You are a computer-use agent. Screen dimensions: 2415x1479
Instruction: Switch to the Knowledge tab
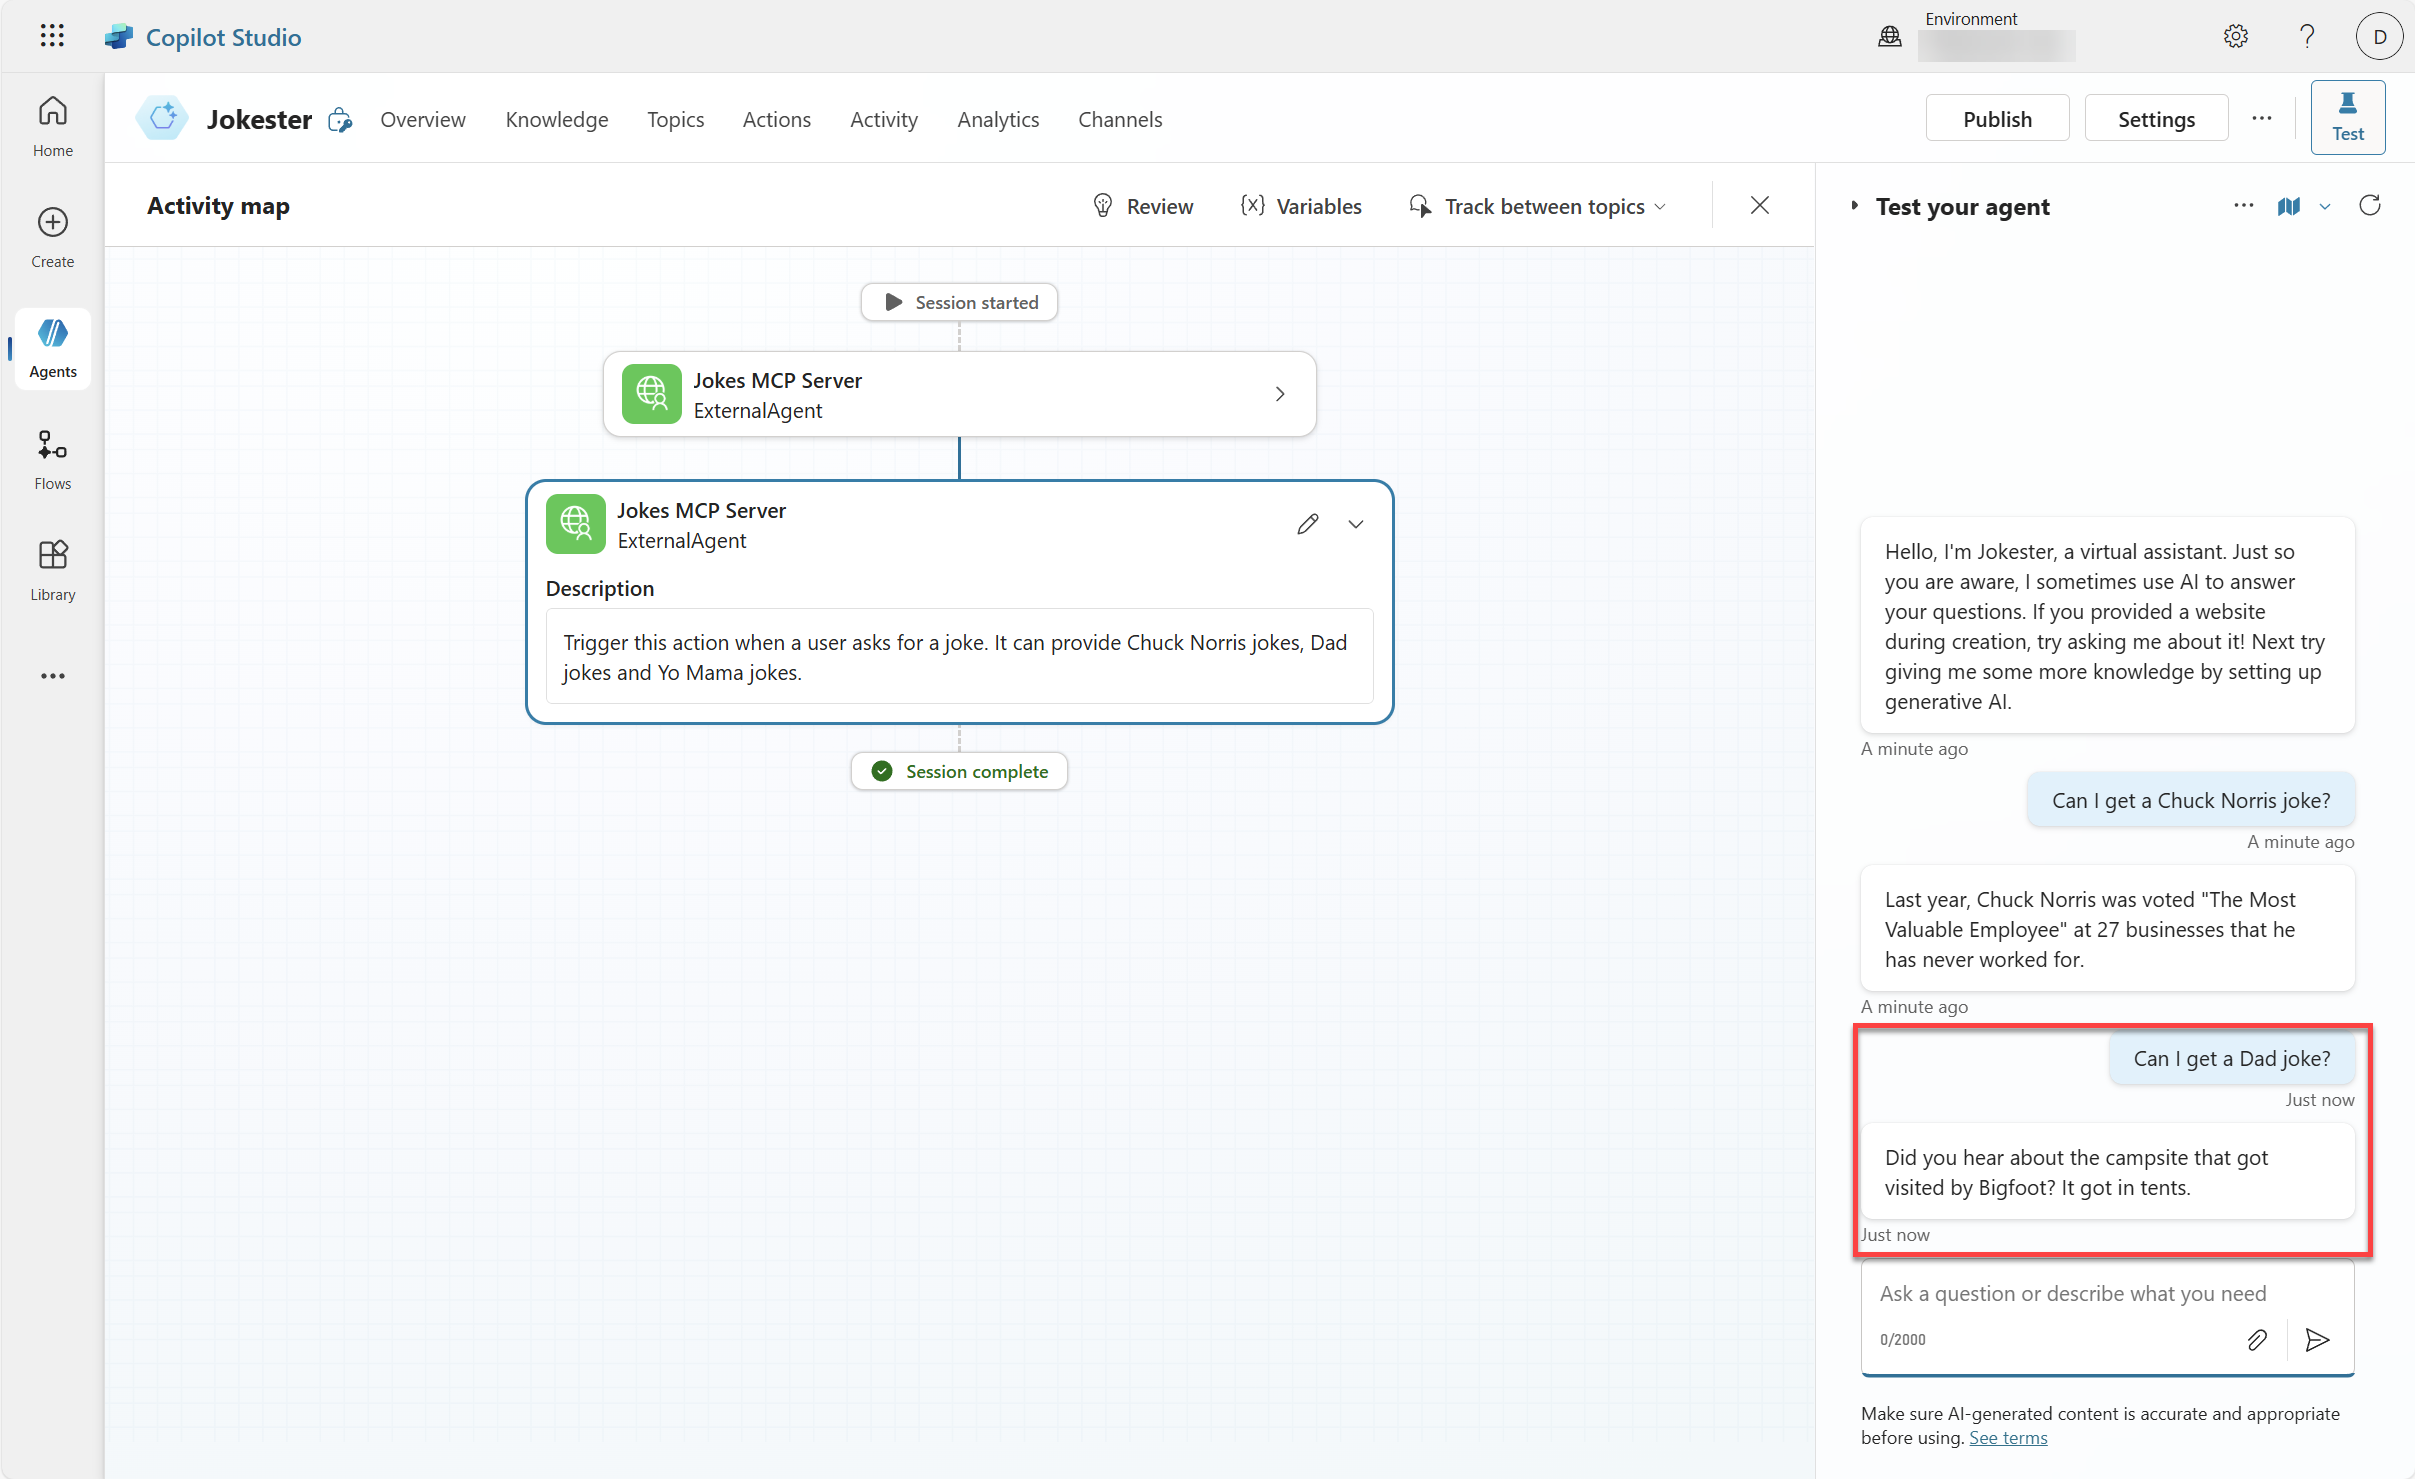pos(556,120)
